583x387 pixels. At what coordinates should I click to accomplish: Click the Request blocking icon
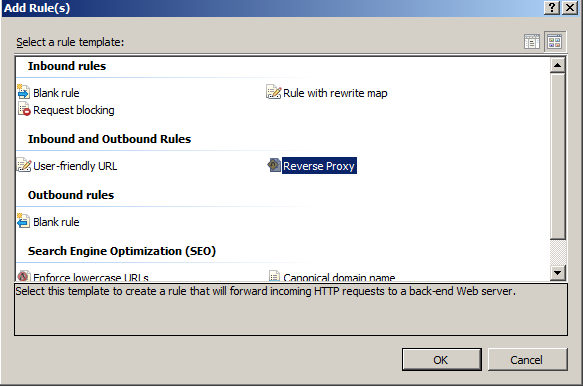(x=24, y=109)
